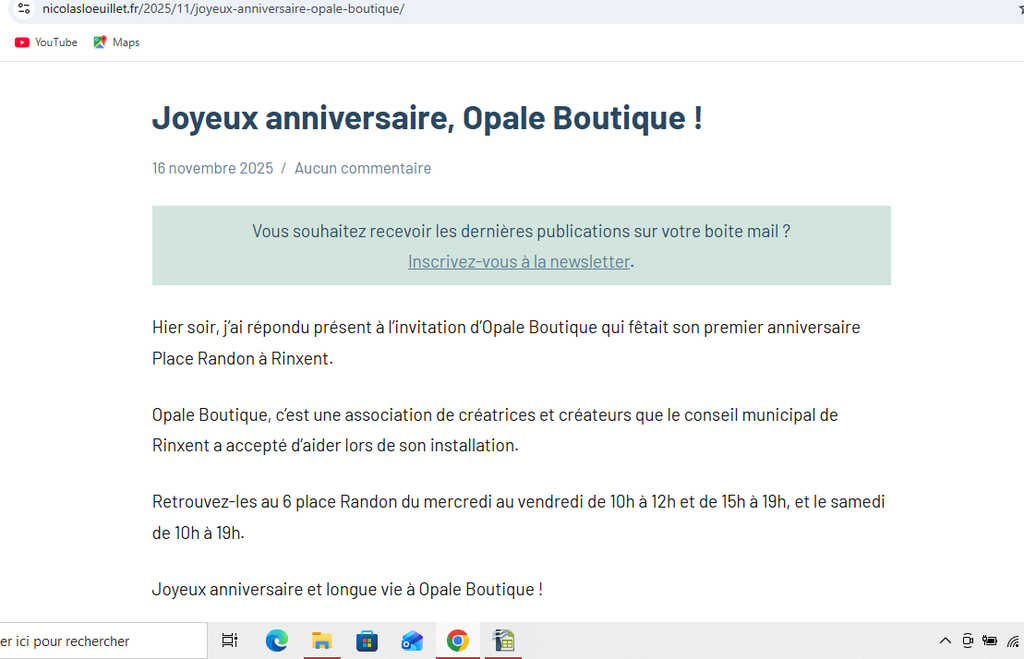The image size is (1024, 659).
Task: Switch to Google Chrome in the taskbar
Action: pyautogui.click(x=458, y=641)
